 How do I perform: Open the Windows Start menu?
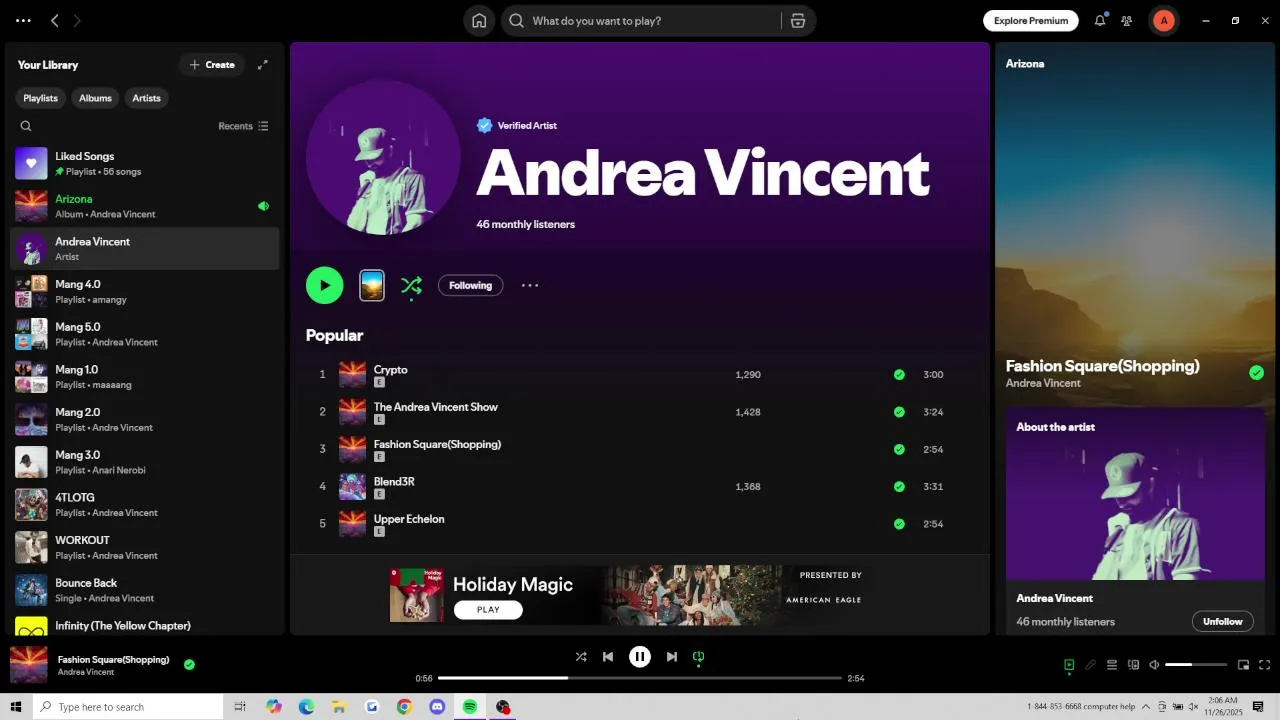(x=16, y=707)
